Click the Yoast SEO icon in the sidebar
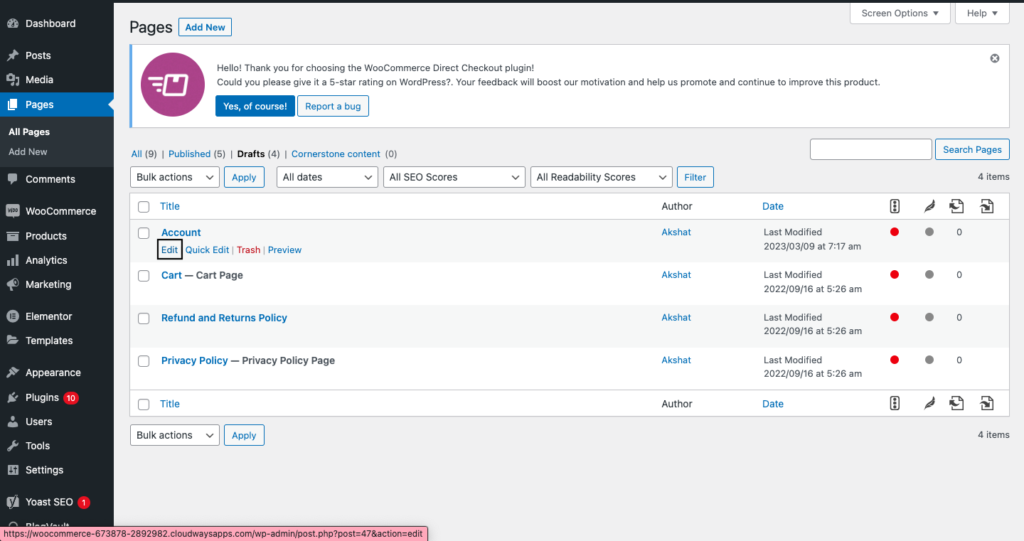 (x=12, y=502)
